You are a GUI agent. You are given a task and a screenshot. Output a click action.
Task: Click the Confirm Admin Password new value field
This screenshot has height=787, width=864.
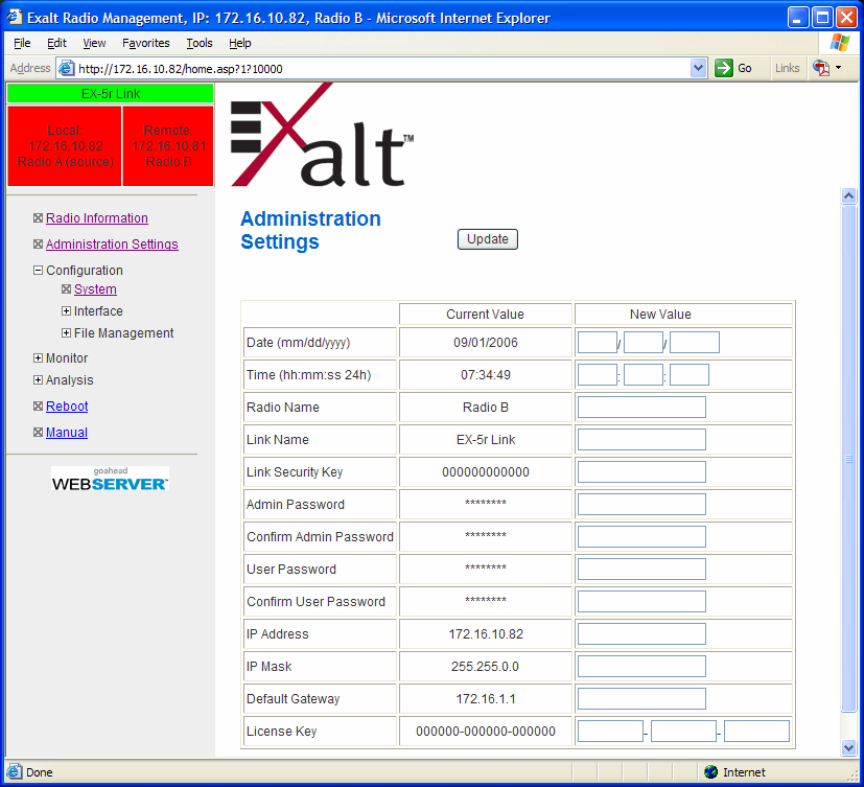coord(641,536)
